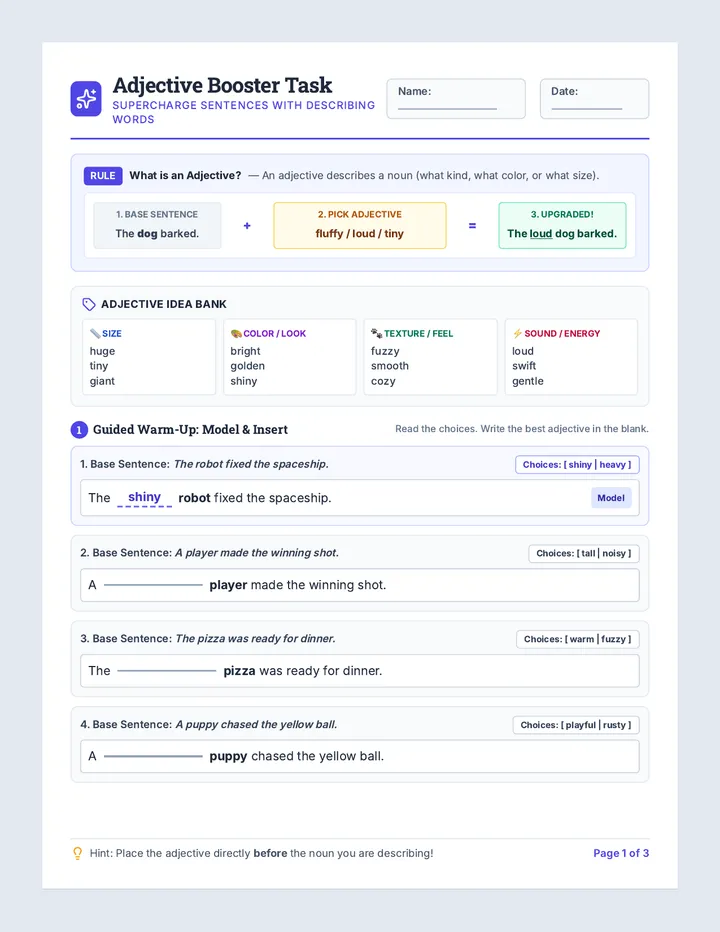Click the Choices warm / fuzzy box

(x=578, y=639)
